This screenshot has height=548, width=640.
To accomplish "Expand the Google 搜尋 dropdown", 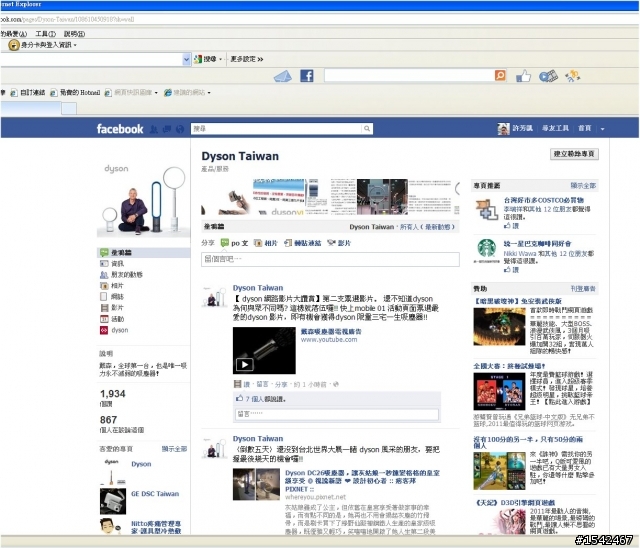I will 220,60.
